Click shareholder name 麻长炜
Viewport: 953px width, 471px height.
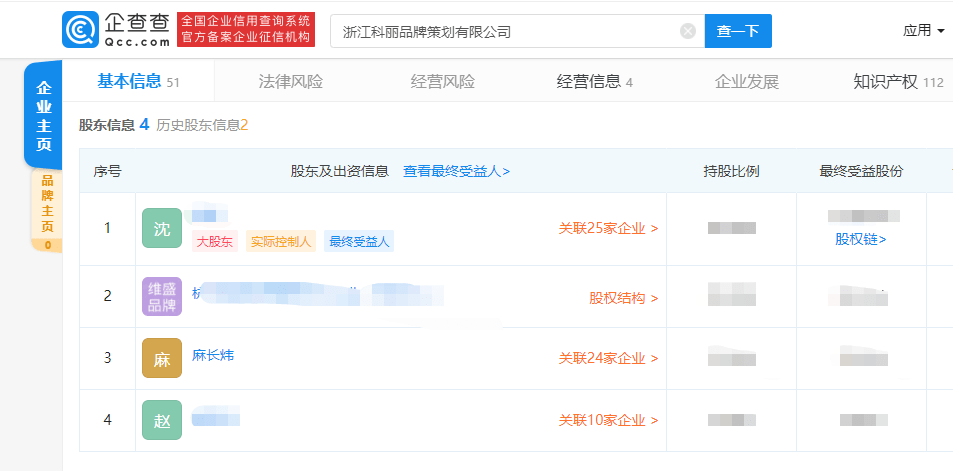(213, 355)
